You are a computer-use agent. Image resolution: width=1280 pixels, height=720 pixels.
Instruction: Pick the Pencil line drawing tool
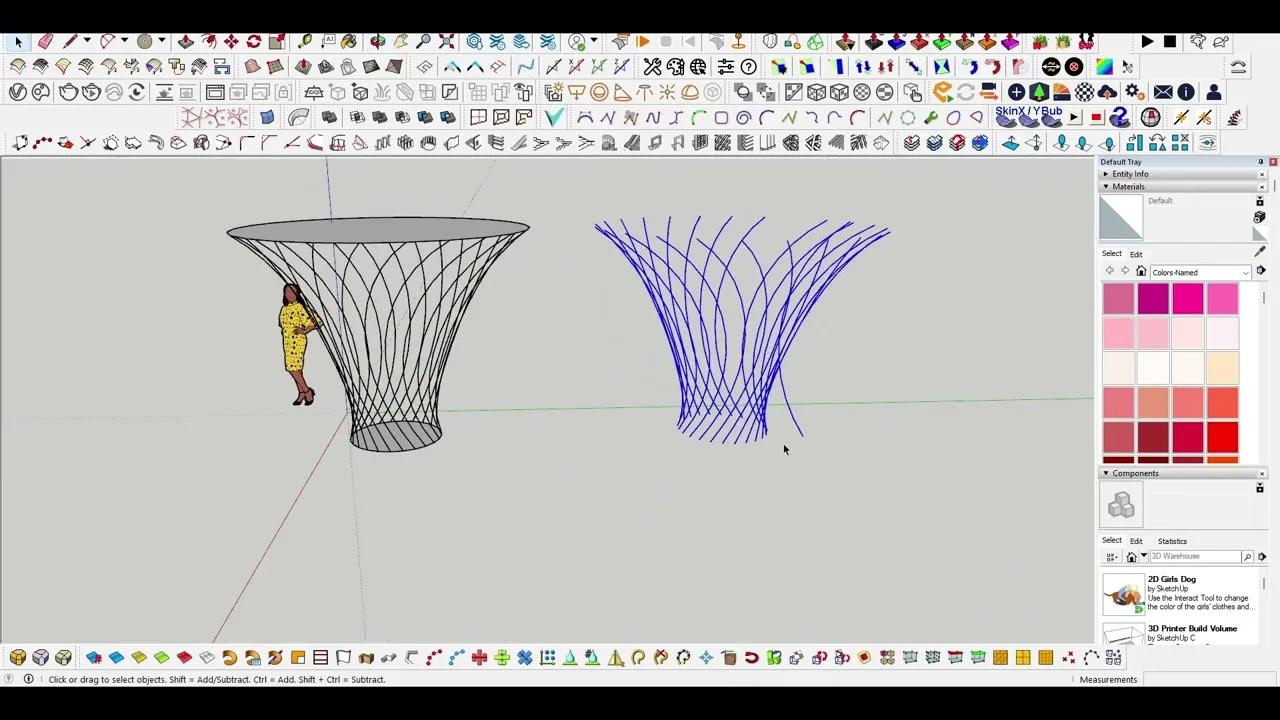pos(70,41)
